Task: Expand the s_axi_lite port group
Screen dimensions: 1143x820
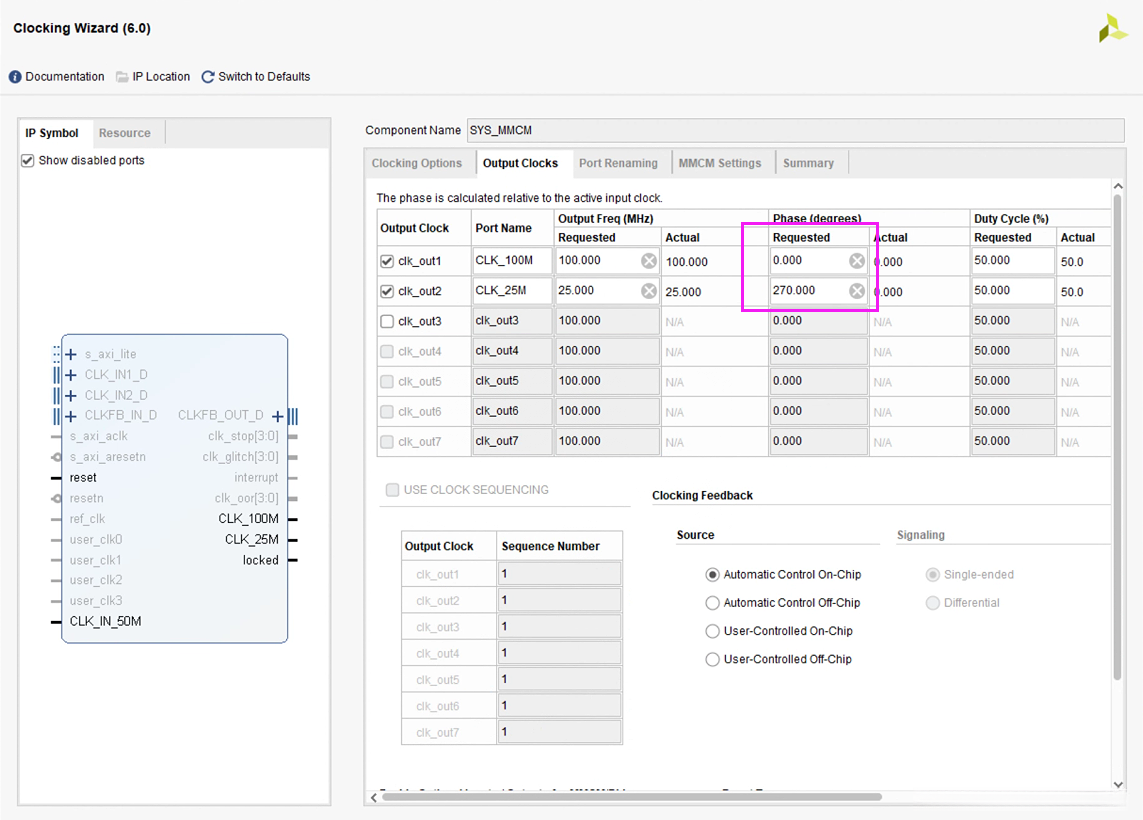Action: (71, 354)
